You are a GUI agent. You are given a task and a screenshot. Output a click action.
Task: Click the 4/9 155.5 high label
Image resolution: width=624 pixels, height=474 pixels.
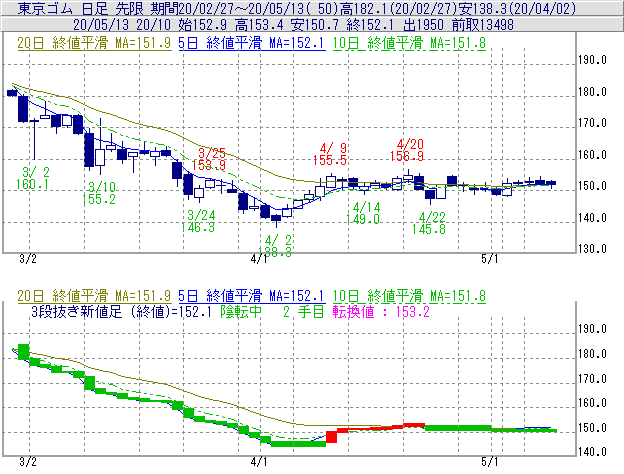coord(330,154)
